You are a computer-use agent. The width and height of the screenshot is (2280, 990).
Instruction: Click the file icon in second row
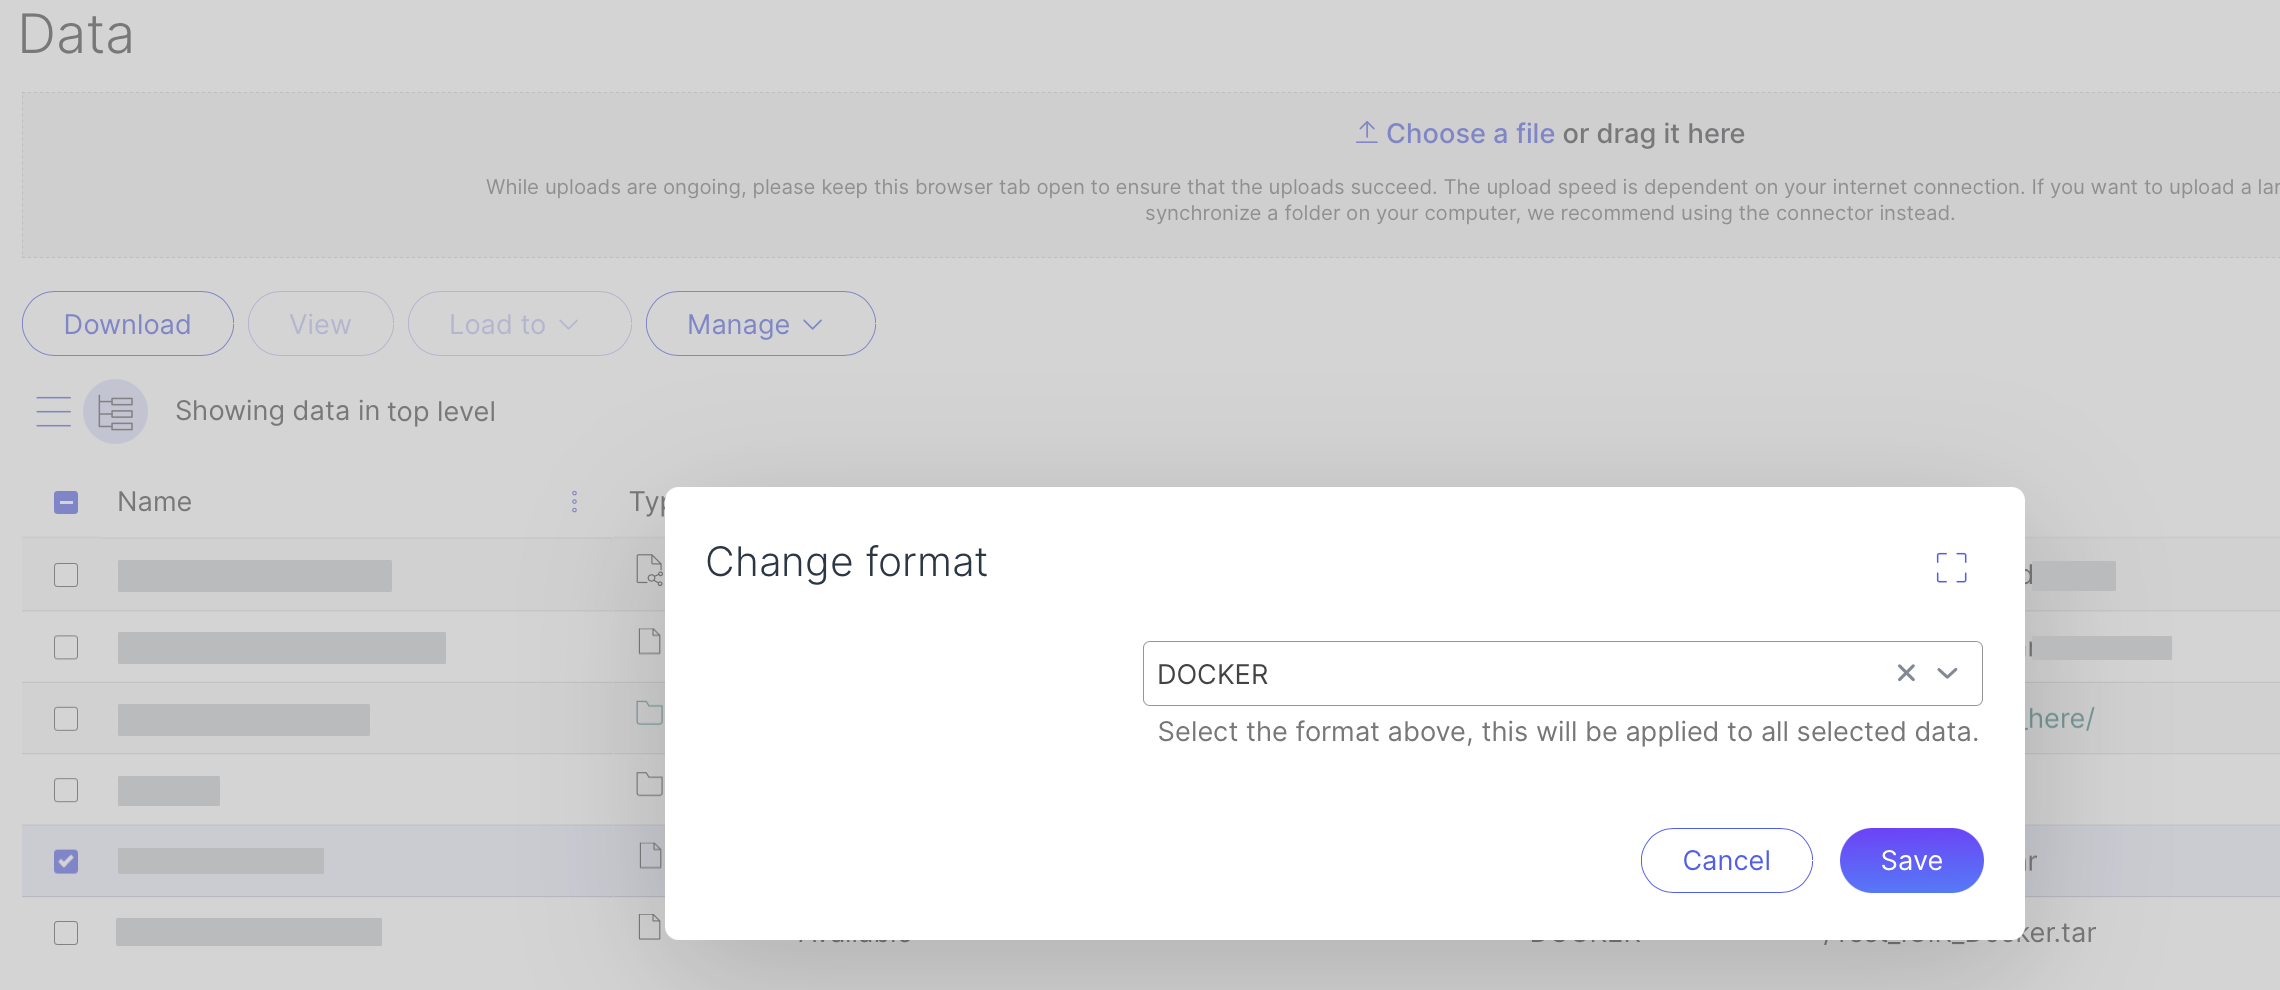pos(649,642)
